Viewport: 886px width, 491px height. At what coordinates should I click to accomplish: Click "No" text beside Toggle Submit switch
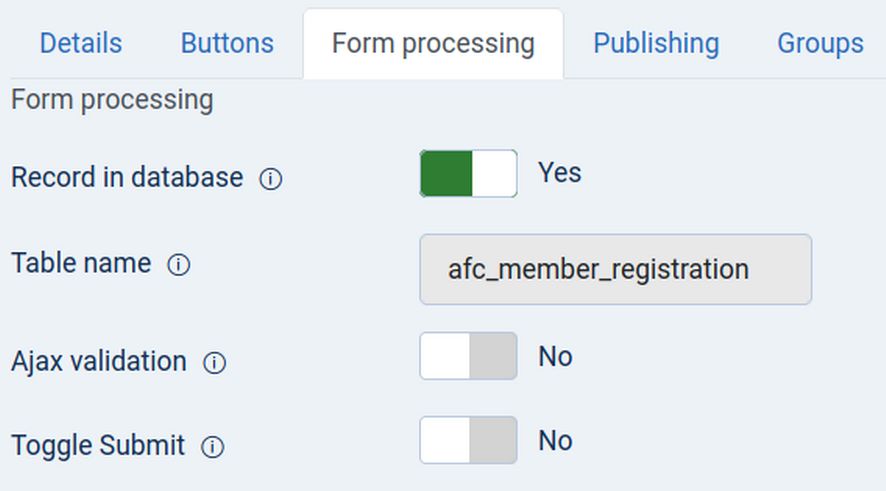pyautogui.click(x=555, y=441)
